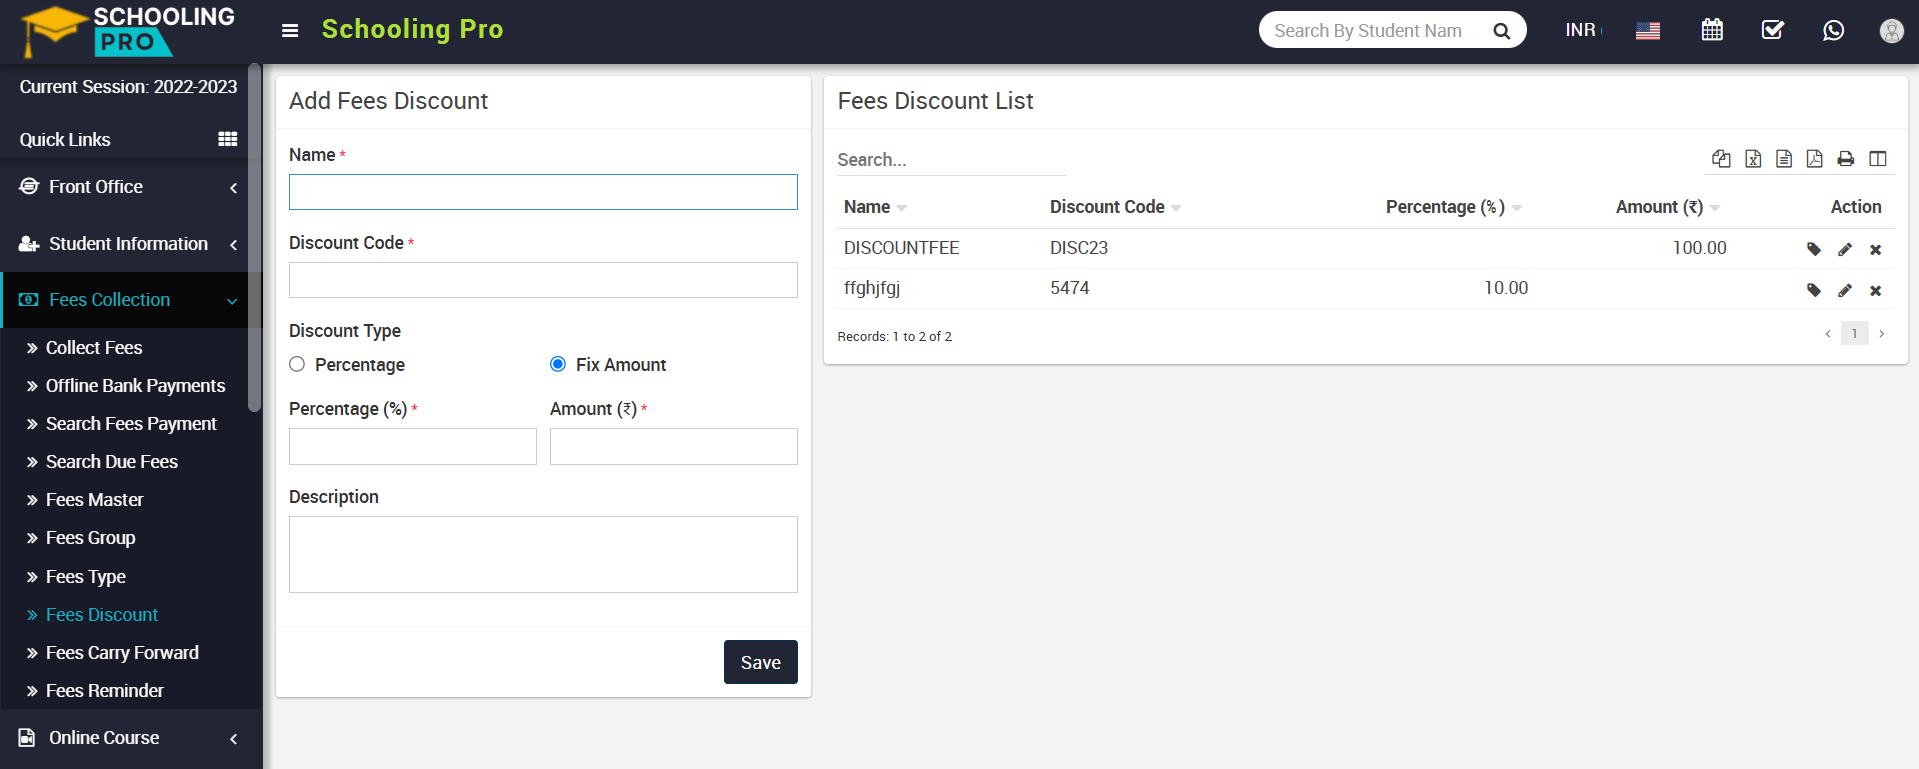Screen dimensions: 1919x769
Task: Open Fees Carry Forward menu item
Action: pos(122,653)
